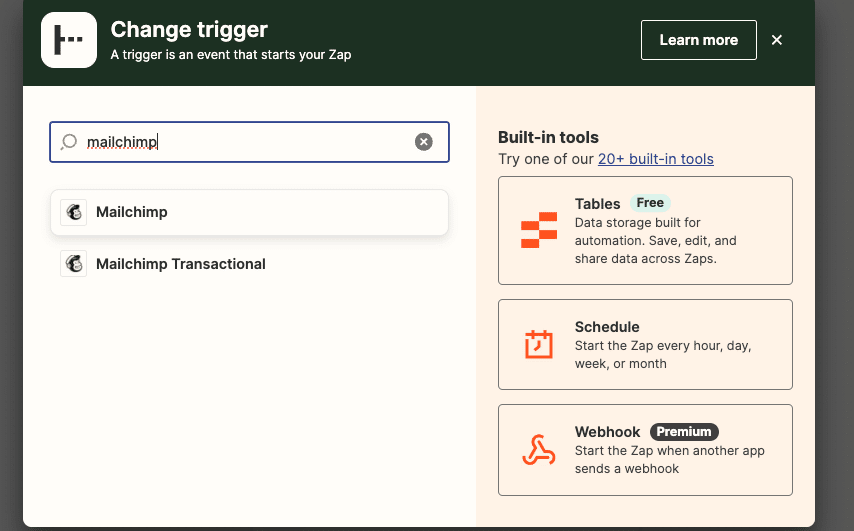This screenshot has height=531, width=854.
Task: Select the Tables card title
Action: pos(597,204)
